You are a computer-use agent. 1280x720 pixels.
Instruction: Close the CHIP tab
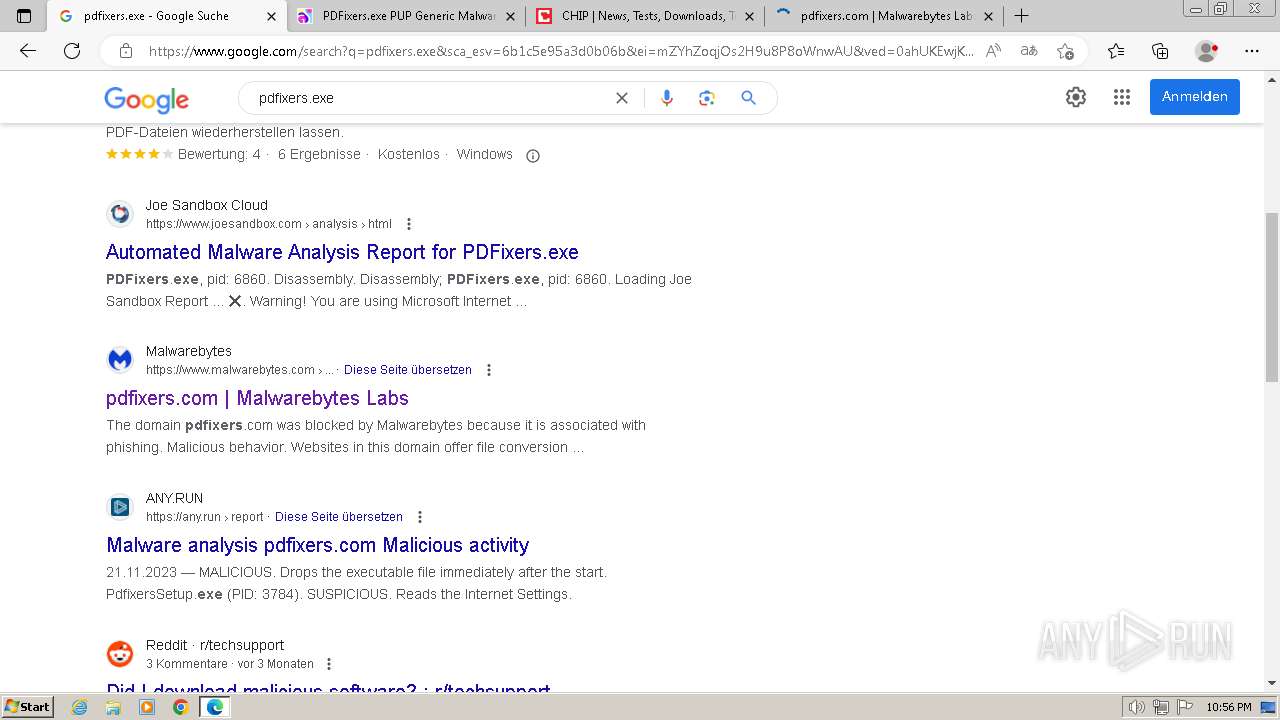(749, 16)
